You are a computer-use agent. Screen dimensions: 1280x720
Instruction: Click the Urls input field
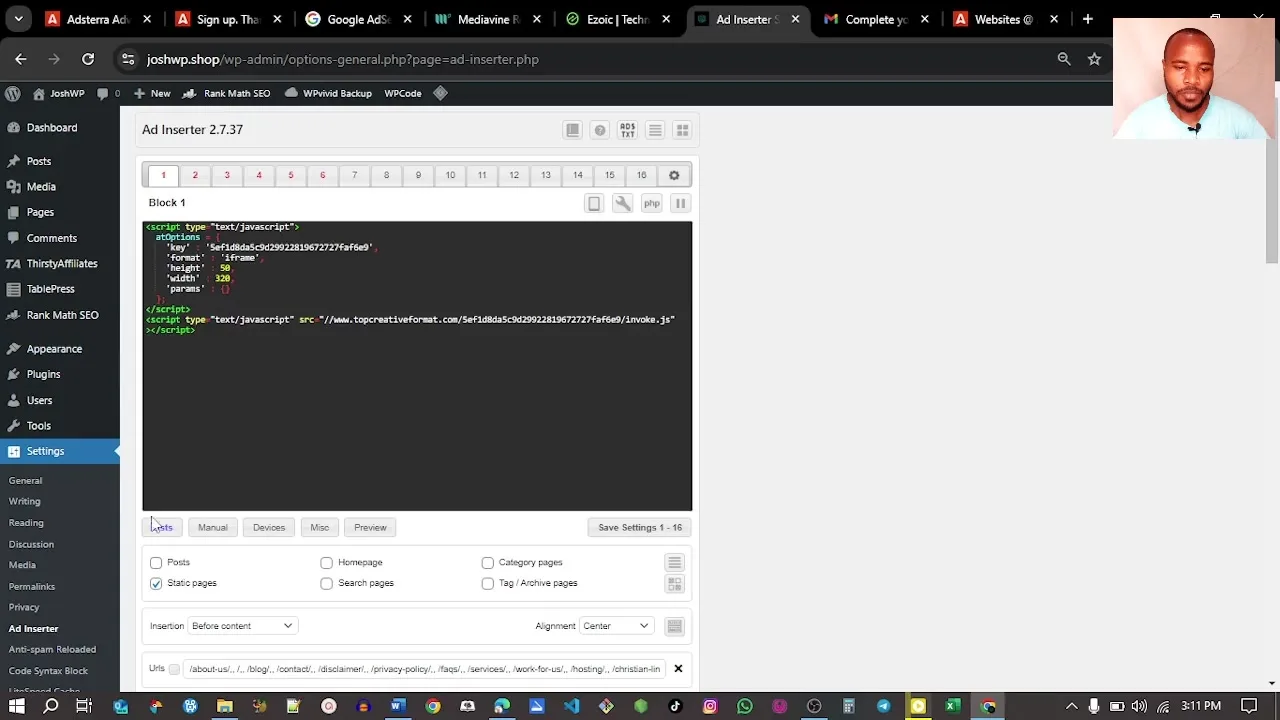tap(425, 669)
